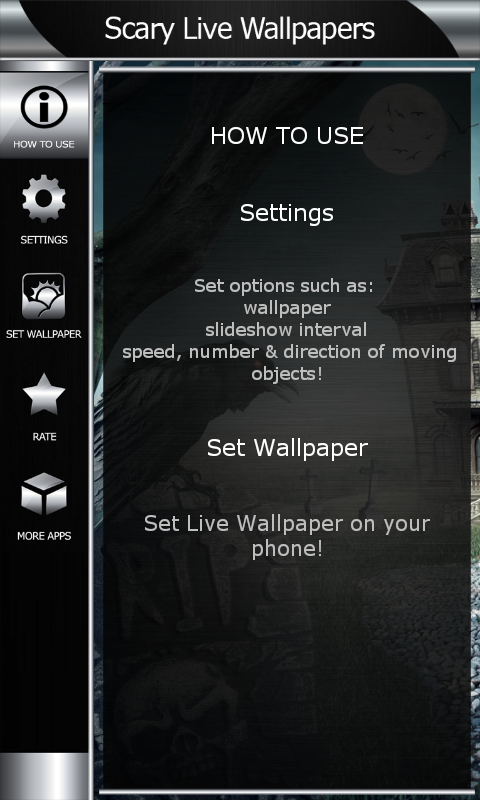Screen dimensions: 480x800
Task: Tap the Rate star icon
Action: [x=44, y=394]
